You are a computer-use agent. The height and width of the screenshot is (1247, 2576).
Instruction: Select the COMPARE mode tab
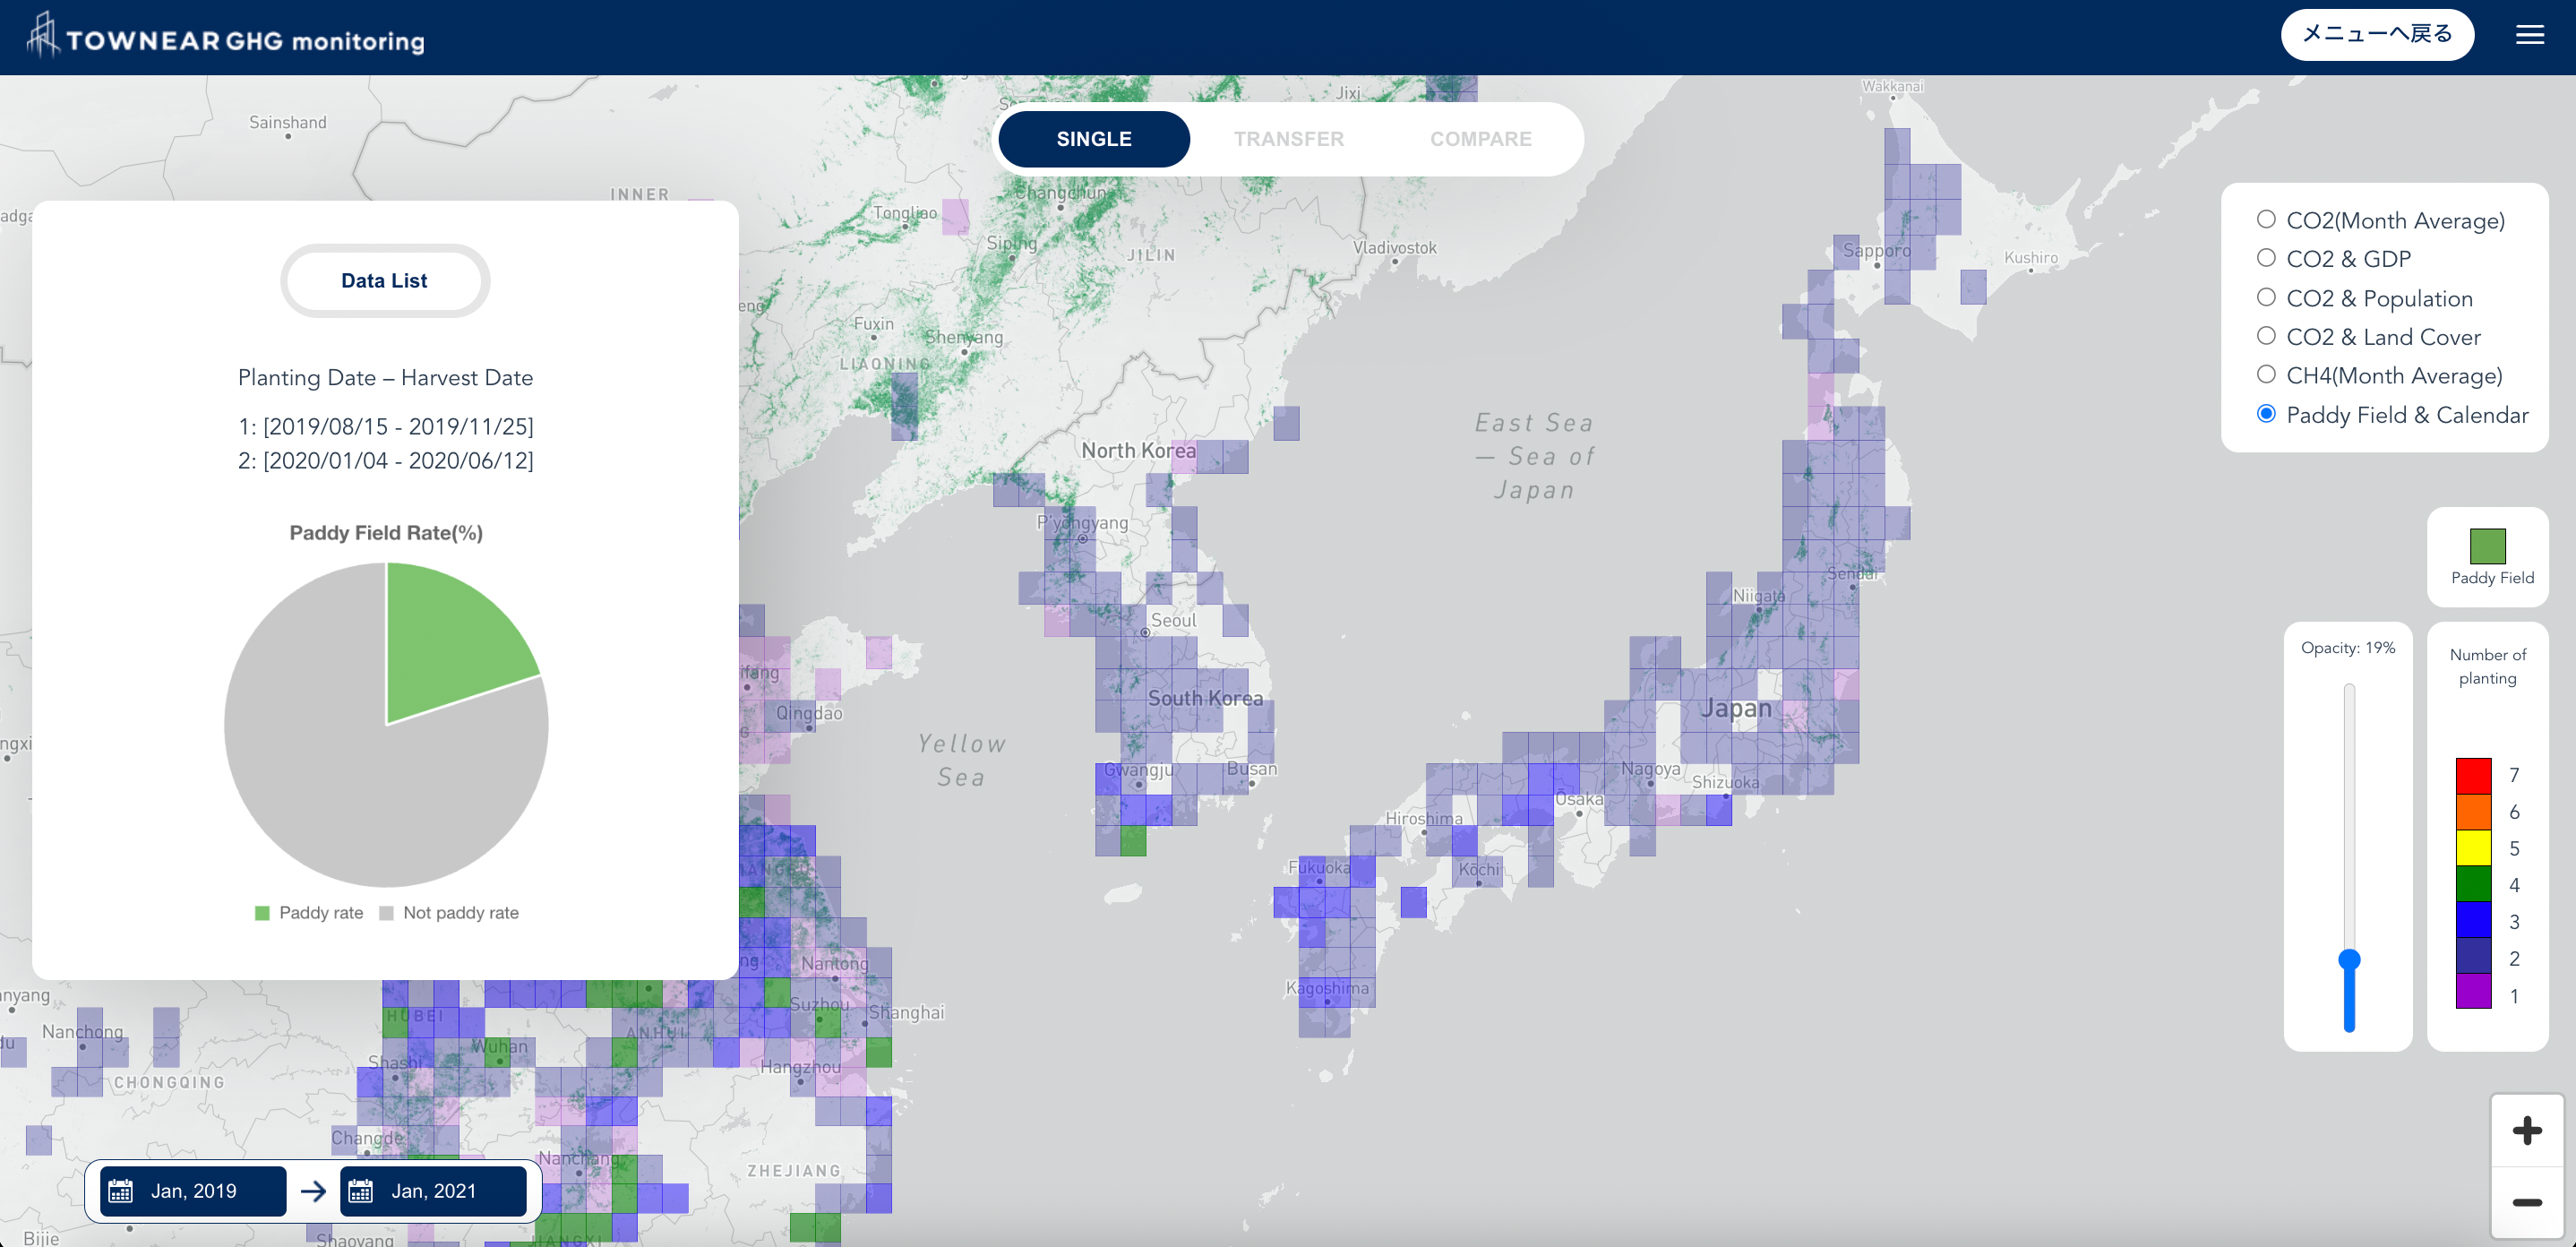point(1477,138)
